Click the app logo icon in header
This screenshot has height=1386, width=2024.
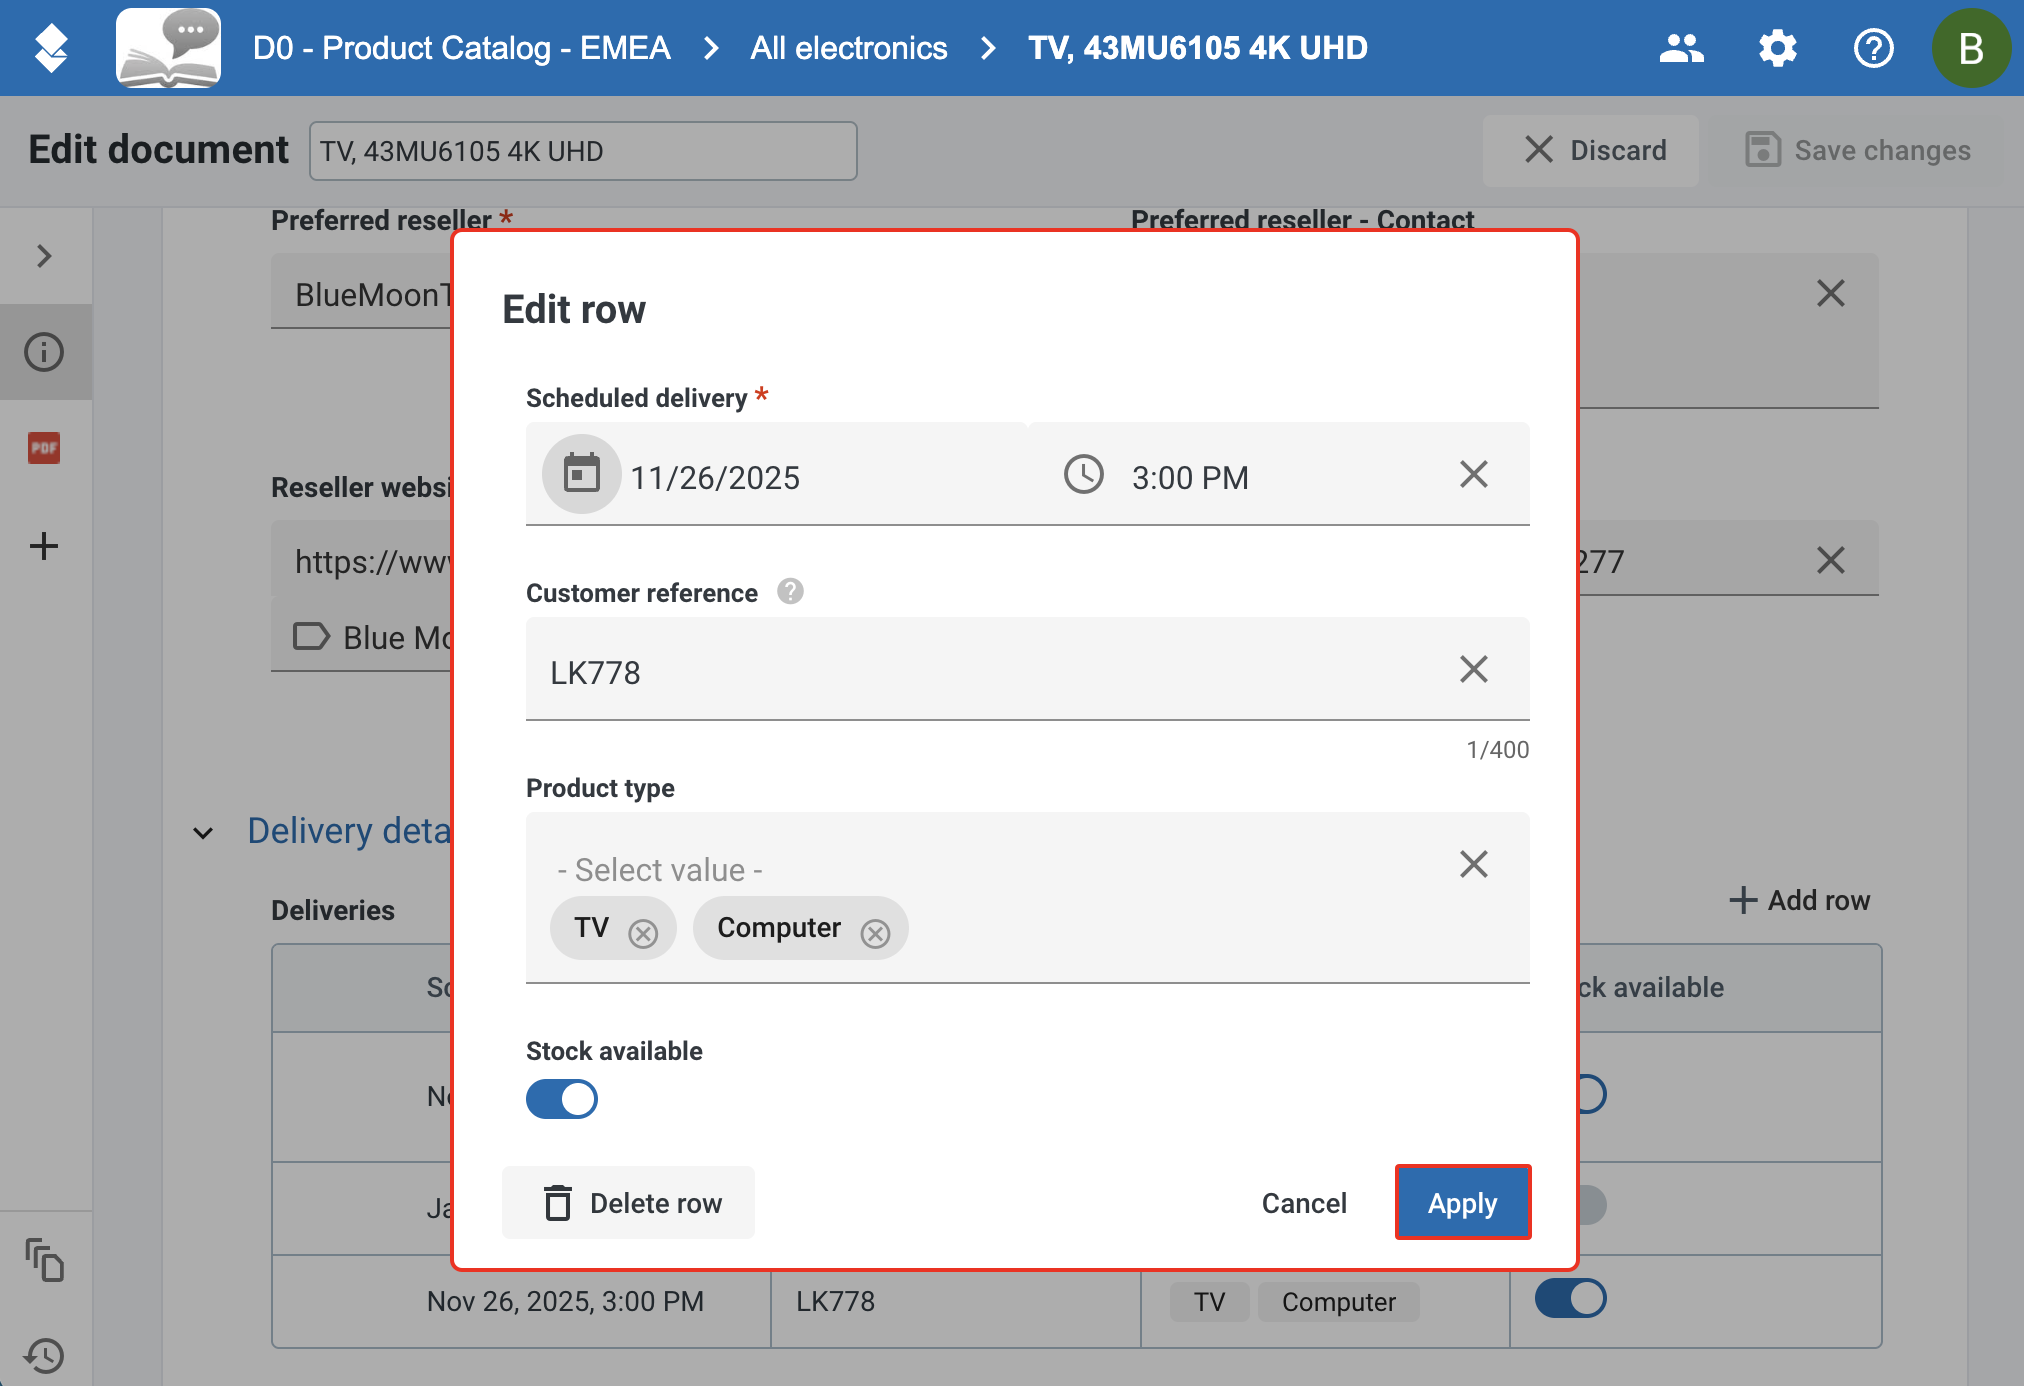coord(50,48)
